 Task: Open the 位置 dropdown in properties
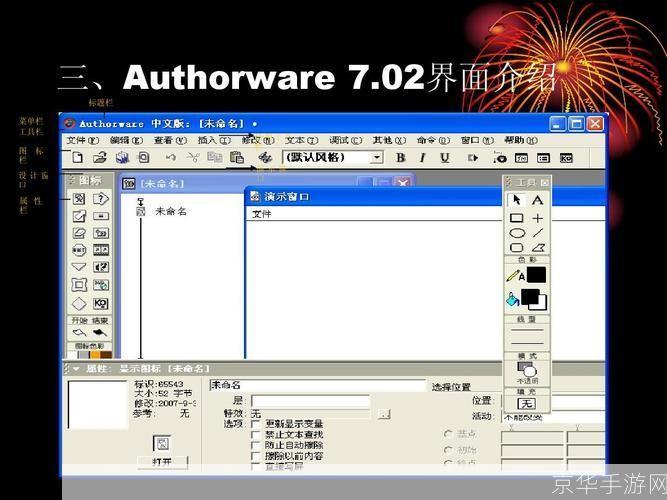553,402
